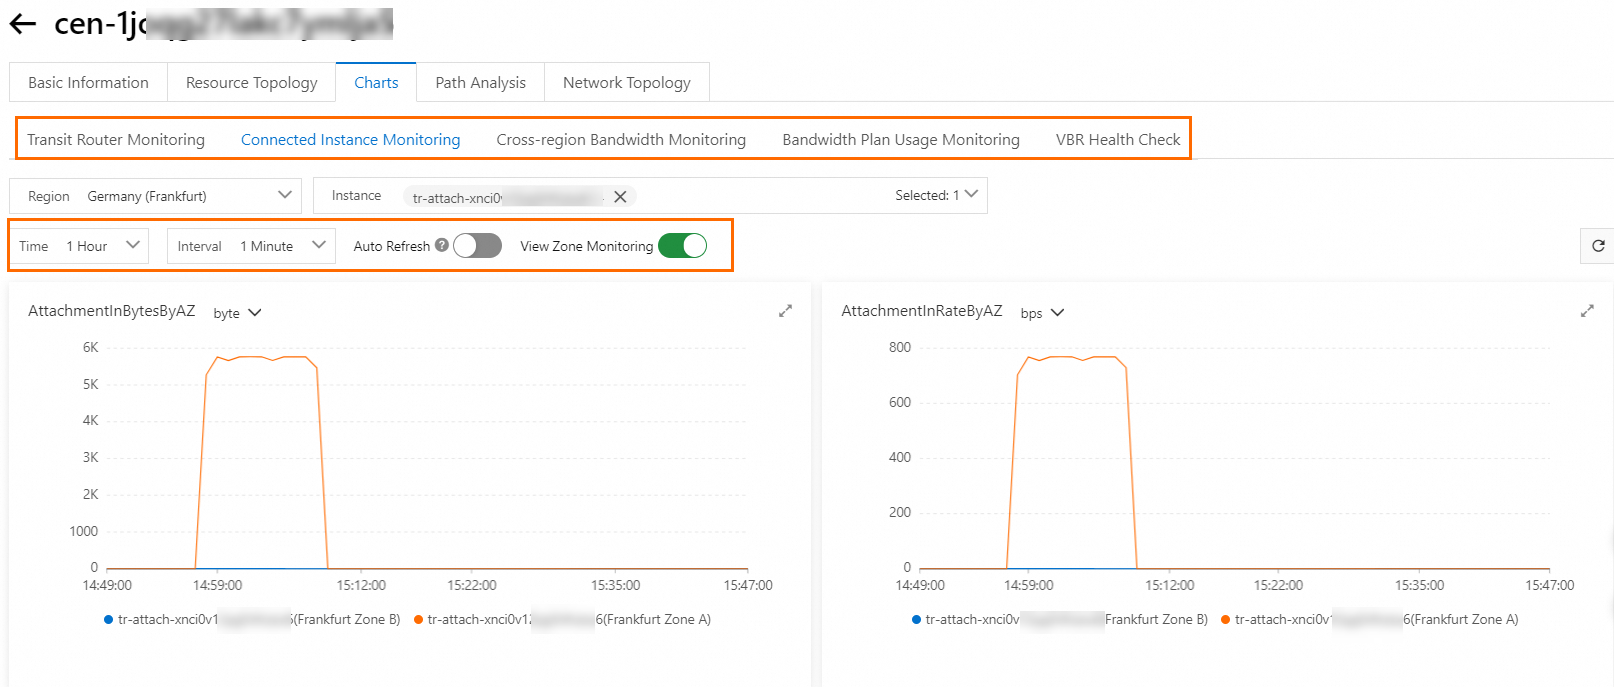
Task: Change the byte unit dropdown
Action: (237, 313)
